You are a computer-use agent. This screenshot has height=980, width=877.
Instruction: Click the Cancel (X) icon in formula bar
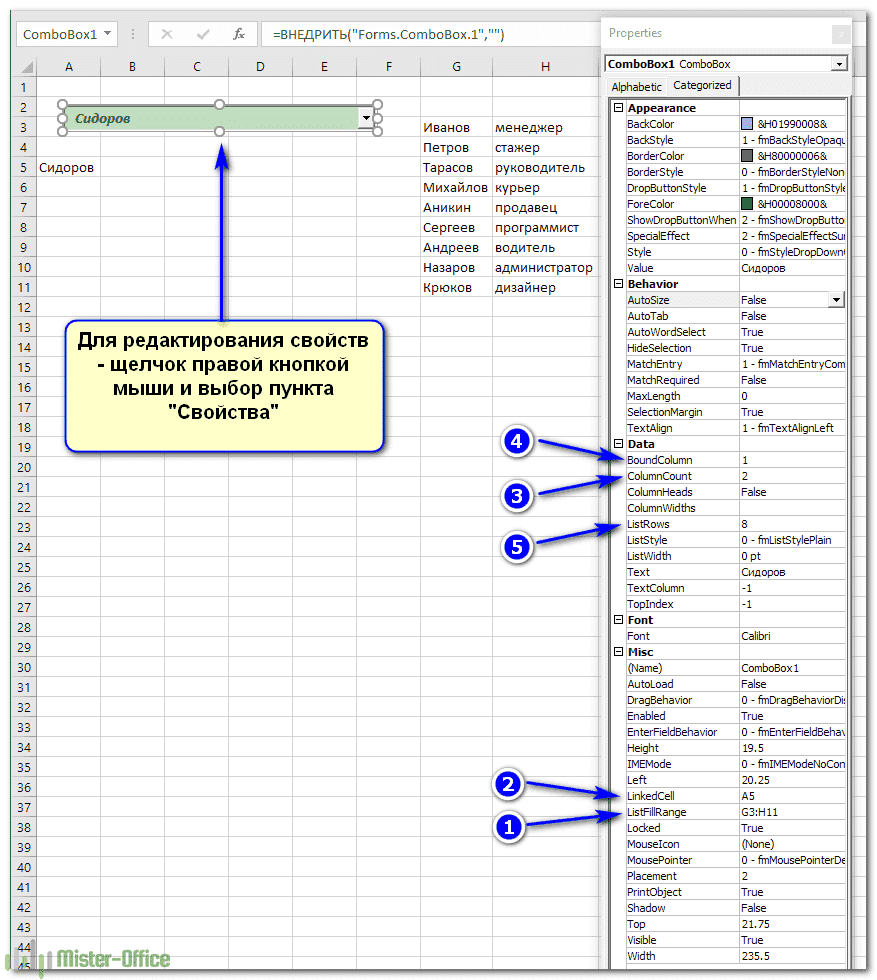(x=169, y=33)
